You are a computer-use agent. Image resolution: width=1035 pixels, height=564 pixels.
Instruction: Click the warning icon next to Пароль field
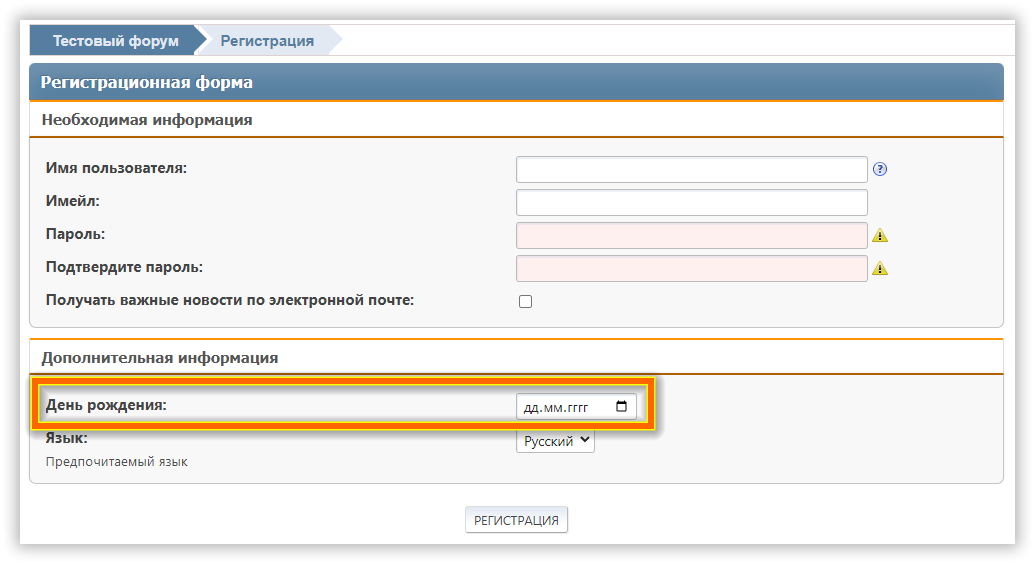point(880,236)
